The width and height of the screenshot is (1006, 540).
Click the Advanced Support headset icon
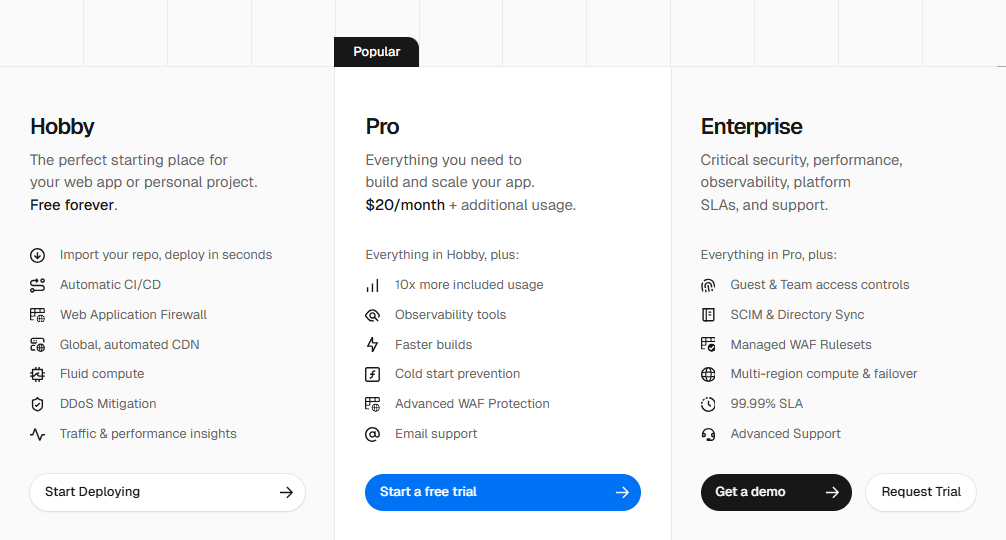click(x=709, y=434)
